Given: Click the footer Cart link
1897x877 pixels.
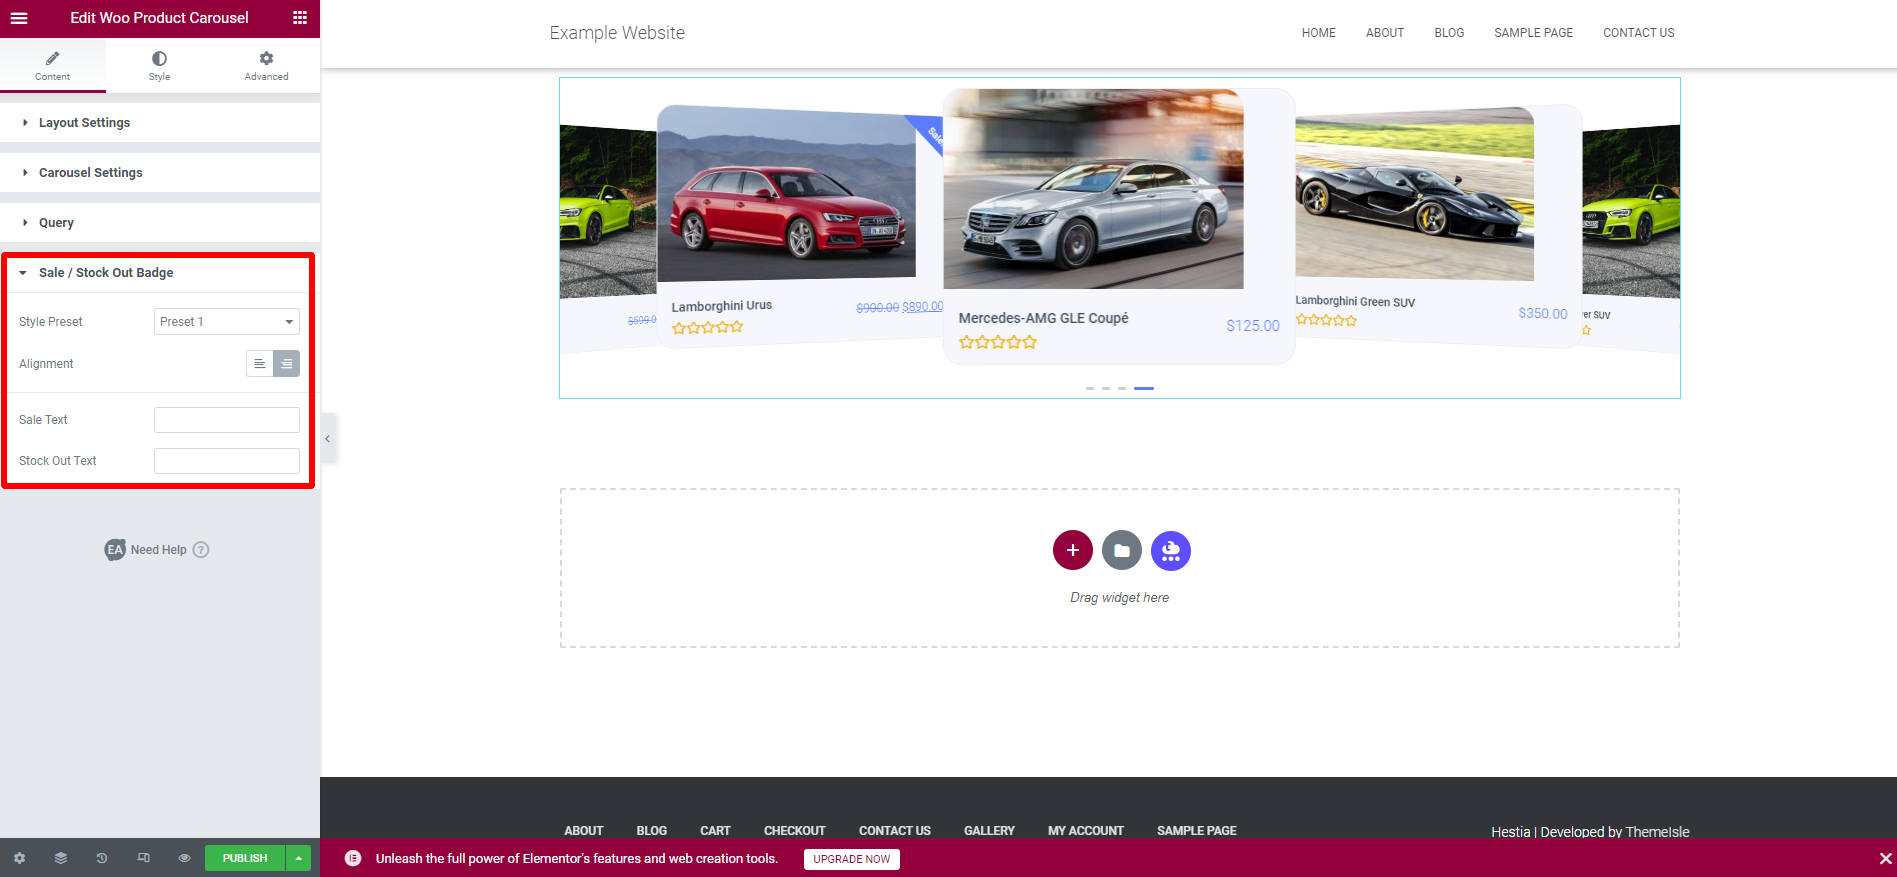Looking at the screenshot, I should tap(715, 831).
